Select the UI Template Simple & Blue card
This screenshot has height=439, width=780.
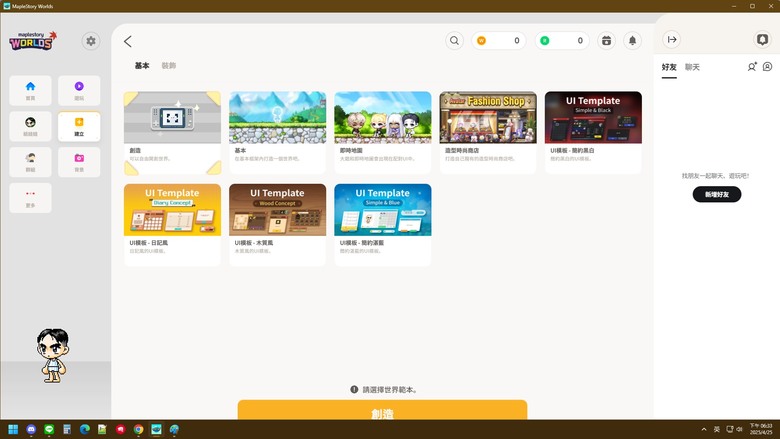tap(383, 225)
